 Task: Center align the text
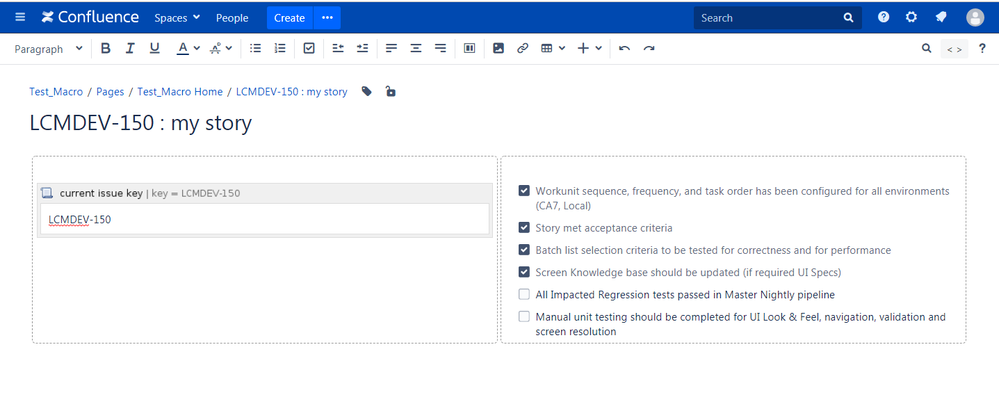click(416, 48)
